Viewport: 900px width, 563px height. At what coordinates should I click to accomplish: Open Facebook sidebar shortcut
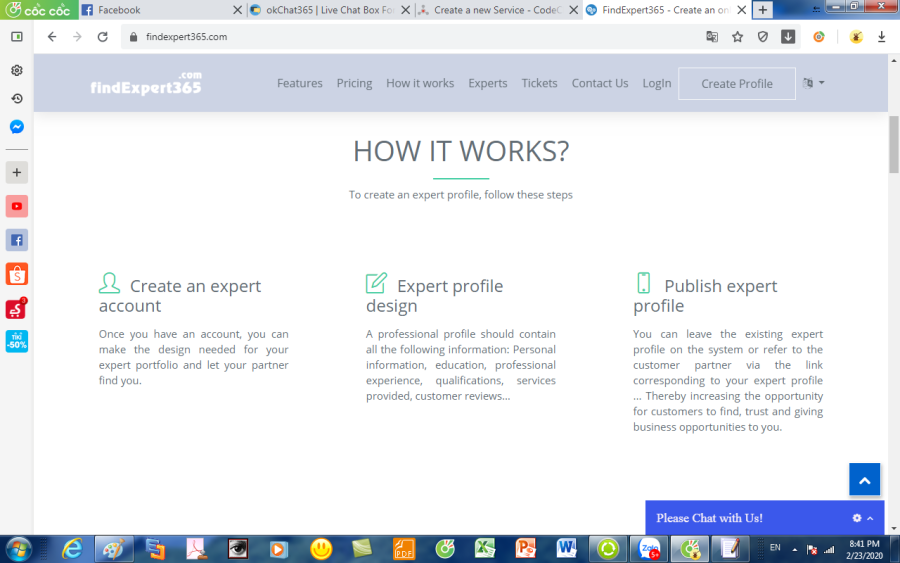coord(17,240)
